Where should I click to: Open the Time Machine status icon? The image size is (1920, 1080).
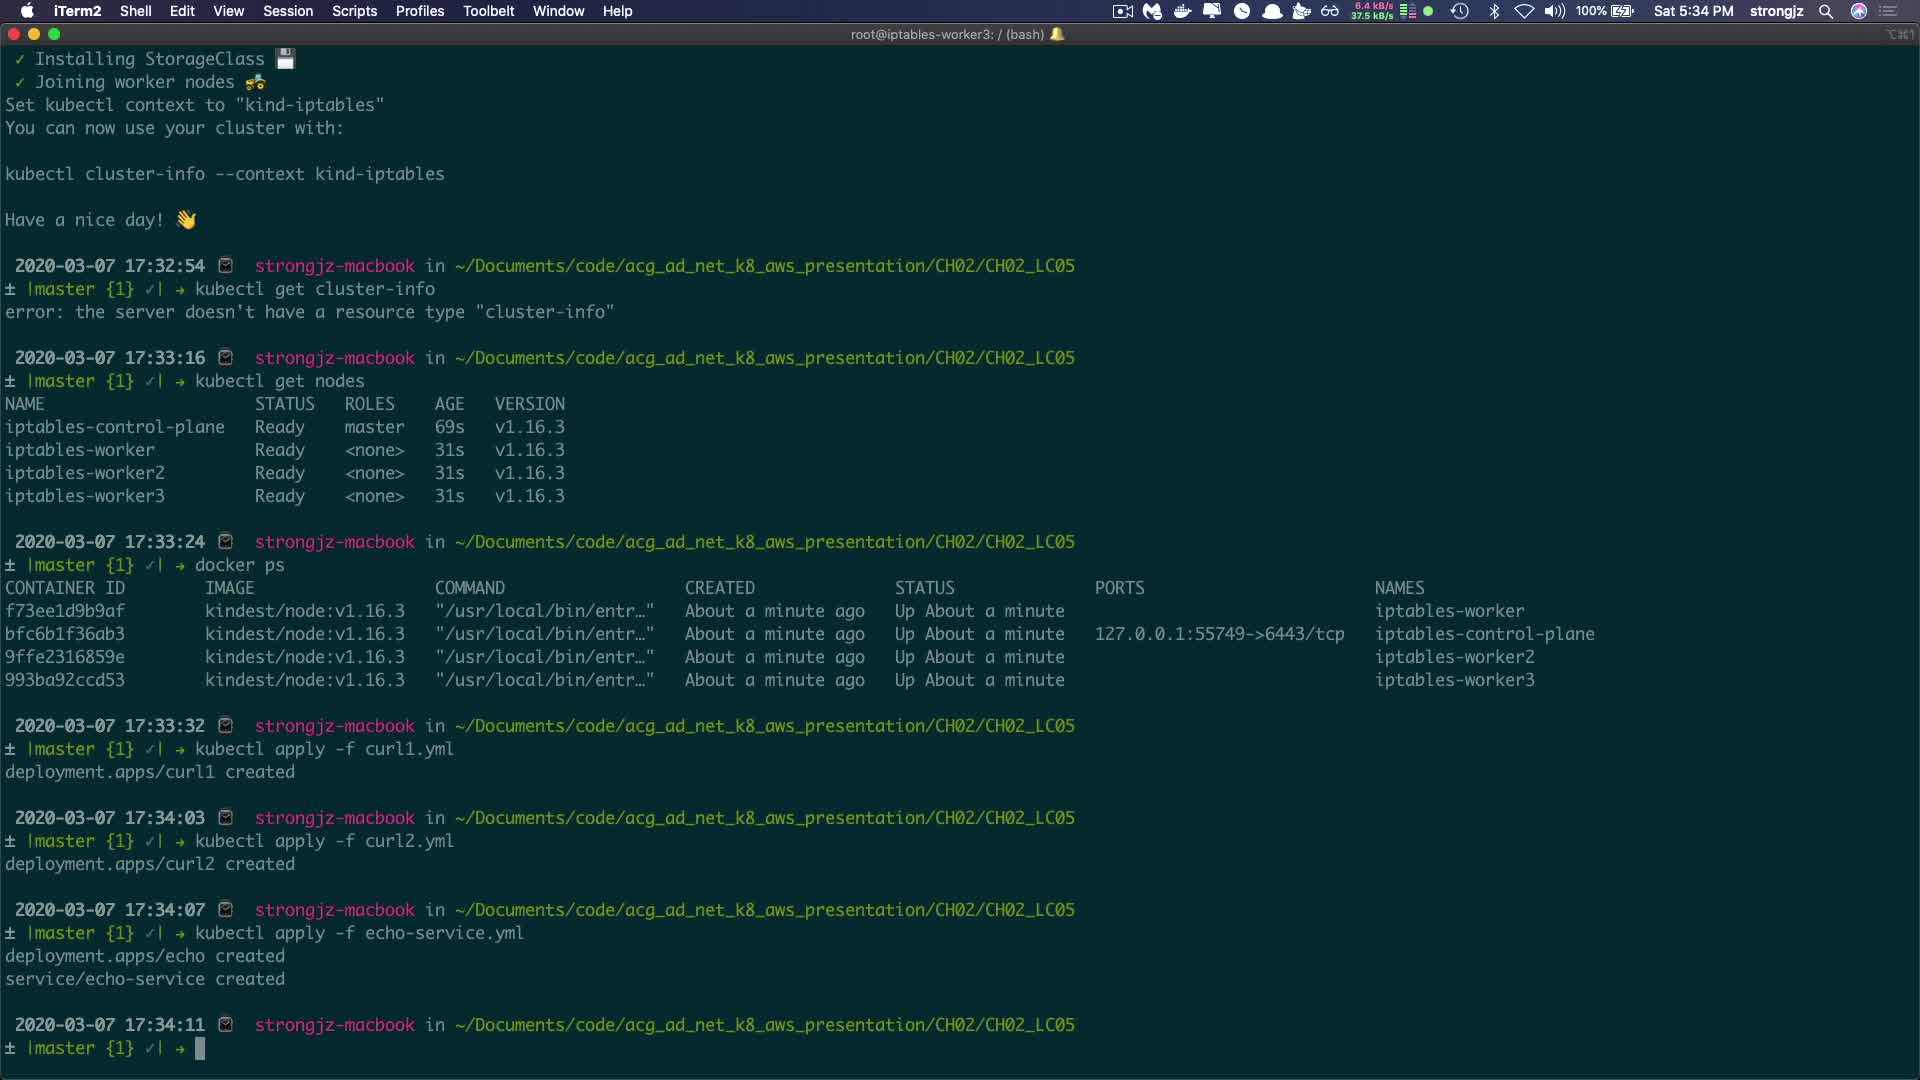point(1460,11)
